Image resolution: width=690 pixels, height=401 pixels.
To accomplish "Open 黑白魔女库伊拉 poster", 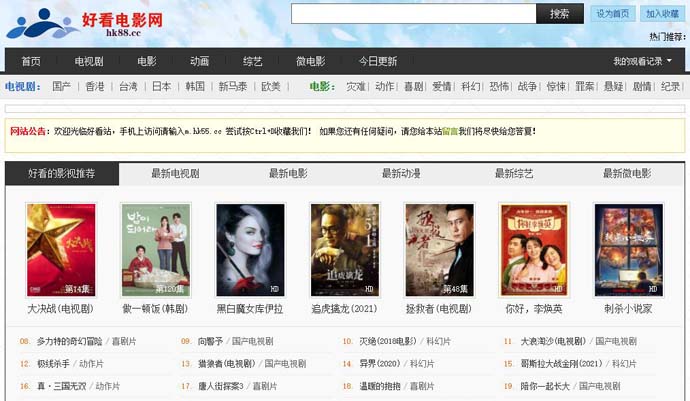I will point(250,250).
